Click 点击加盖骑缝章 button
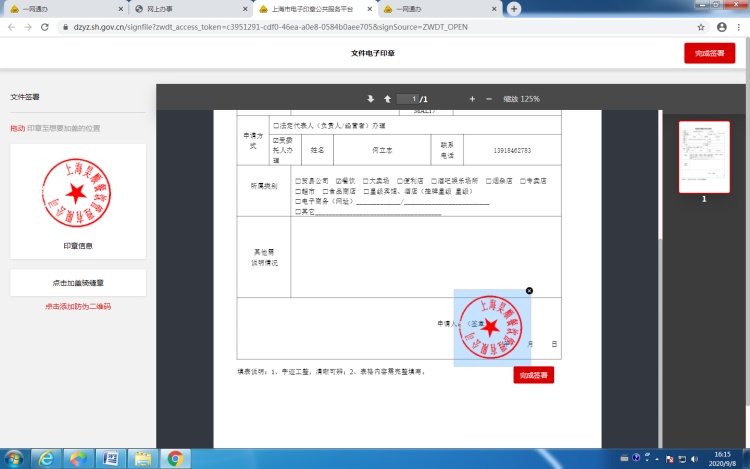Image resolution: width=750 pixels, height=469 pixels. point(78,283)
